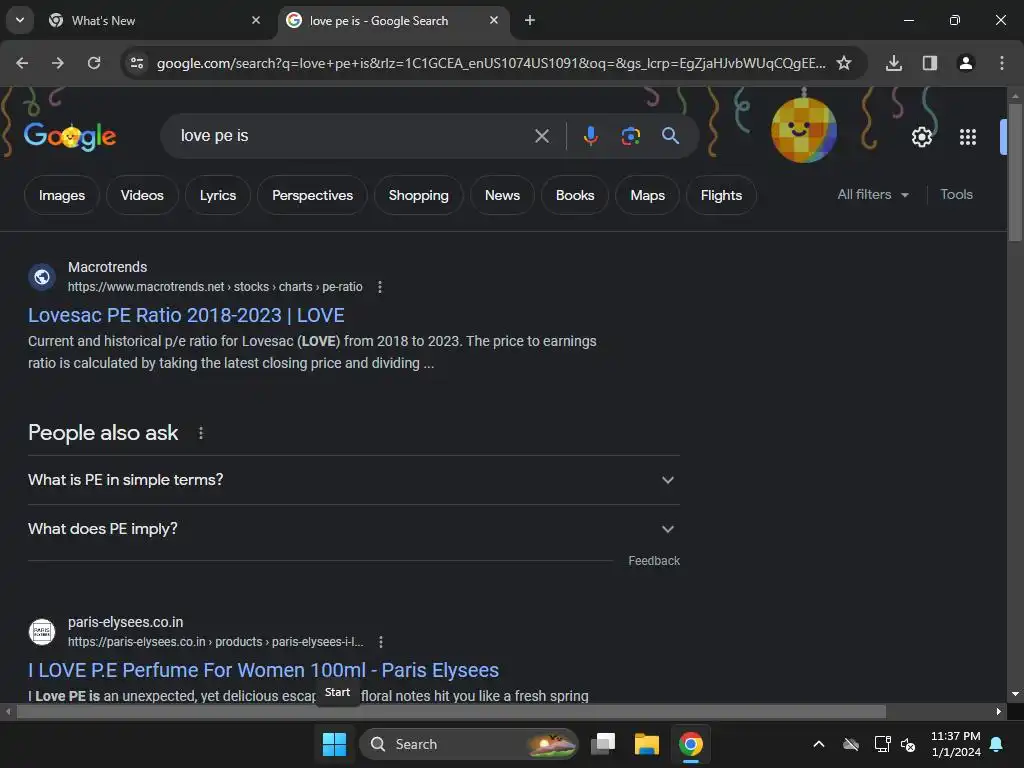Close the What's New tab
The height and width of the screenshot is (768, 1024).
click(256, 20)
